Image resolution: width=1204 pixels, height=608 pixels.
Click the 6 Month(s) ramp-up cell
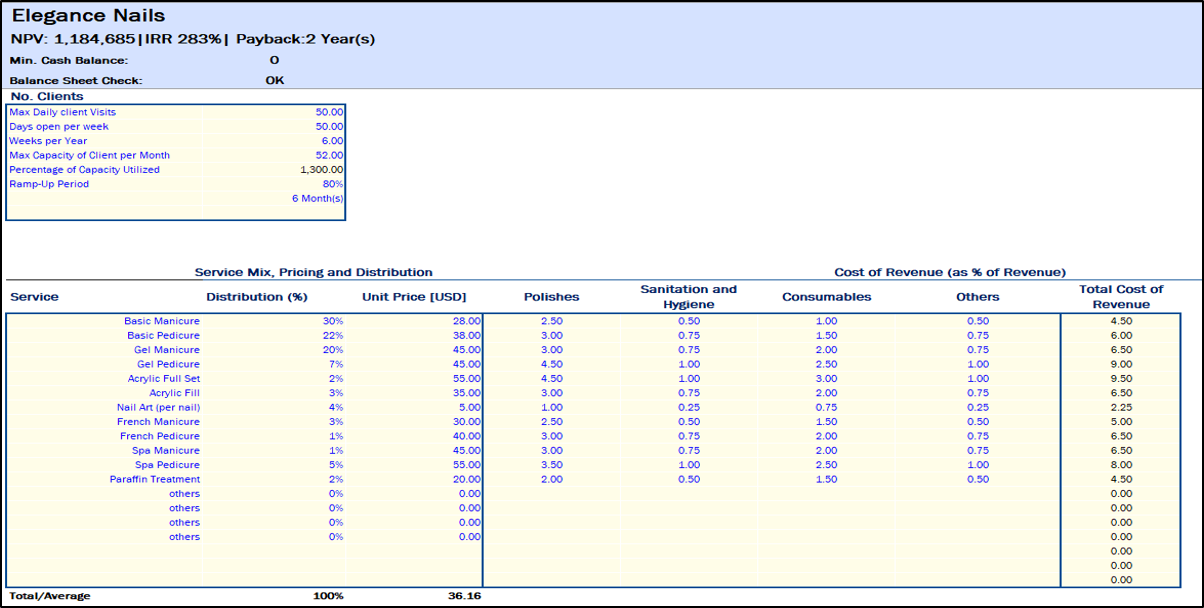(x=317, y=199)
